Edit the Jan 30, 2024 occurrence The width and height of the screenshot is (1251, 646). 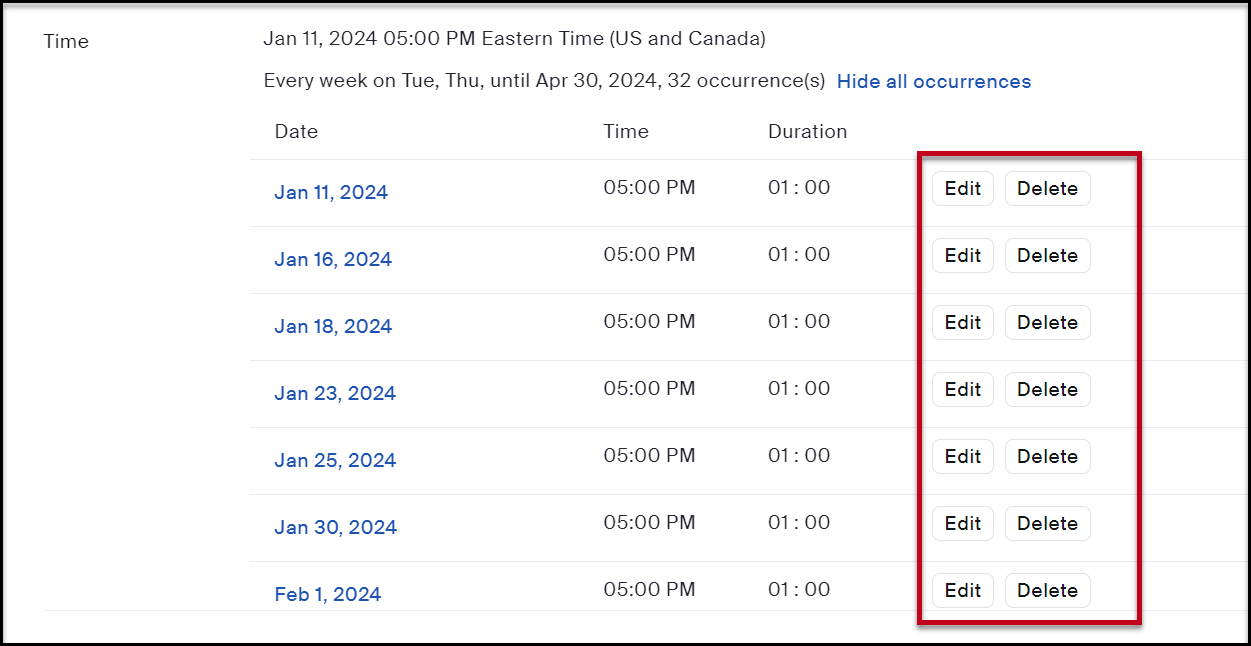pos(962,524)
